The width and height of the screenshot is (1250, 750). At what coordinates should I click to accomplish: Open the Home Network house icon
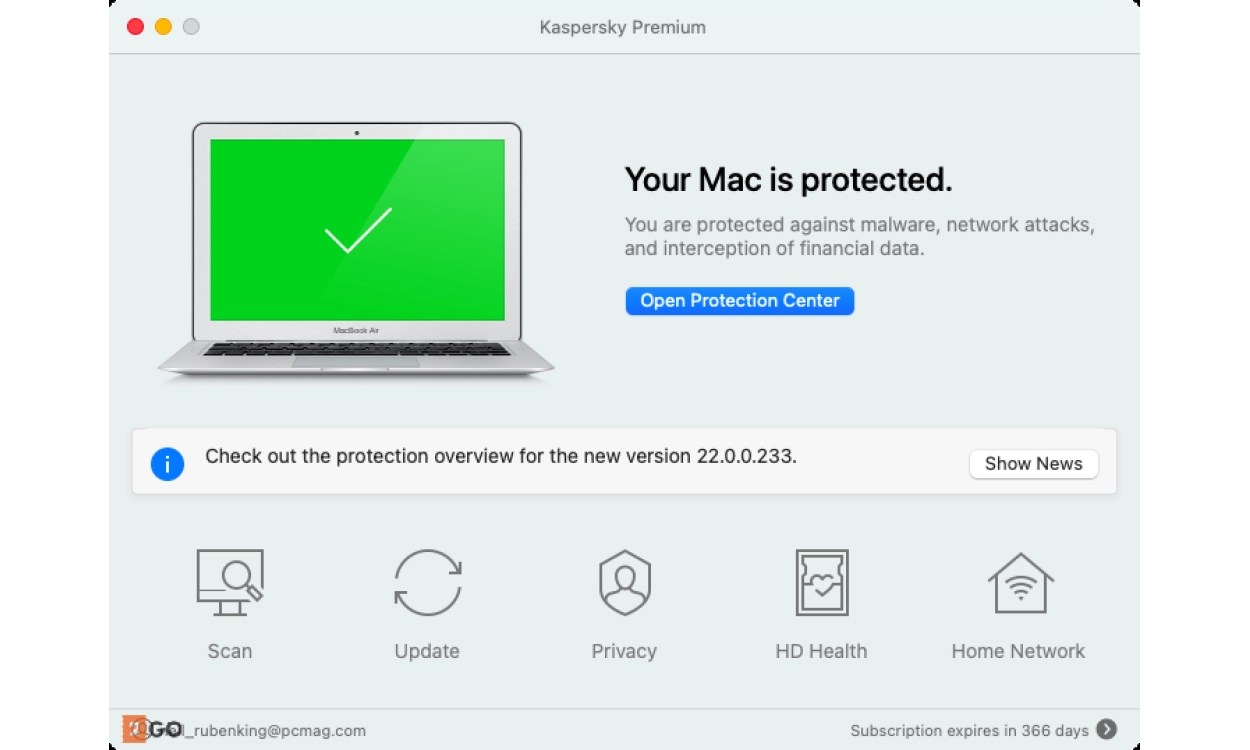coord(1019,582)
